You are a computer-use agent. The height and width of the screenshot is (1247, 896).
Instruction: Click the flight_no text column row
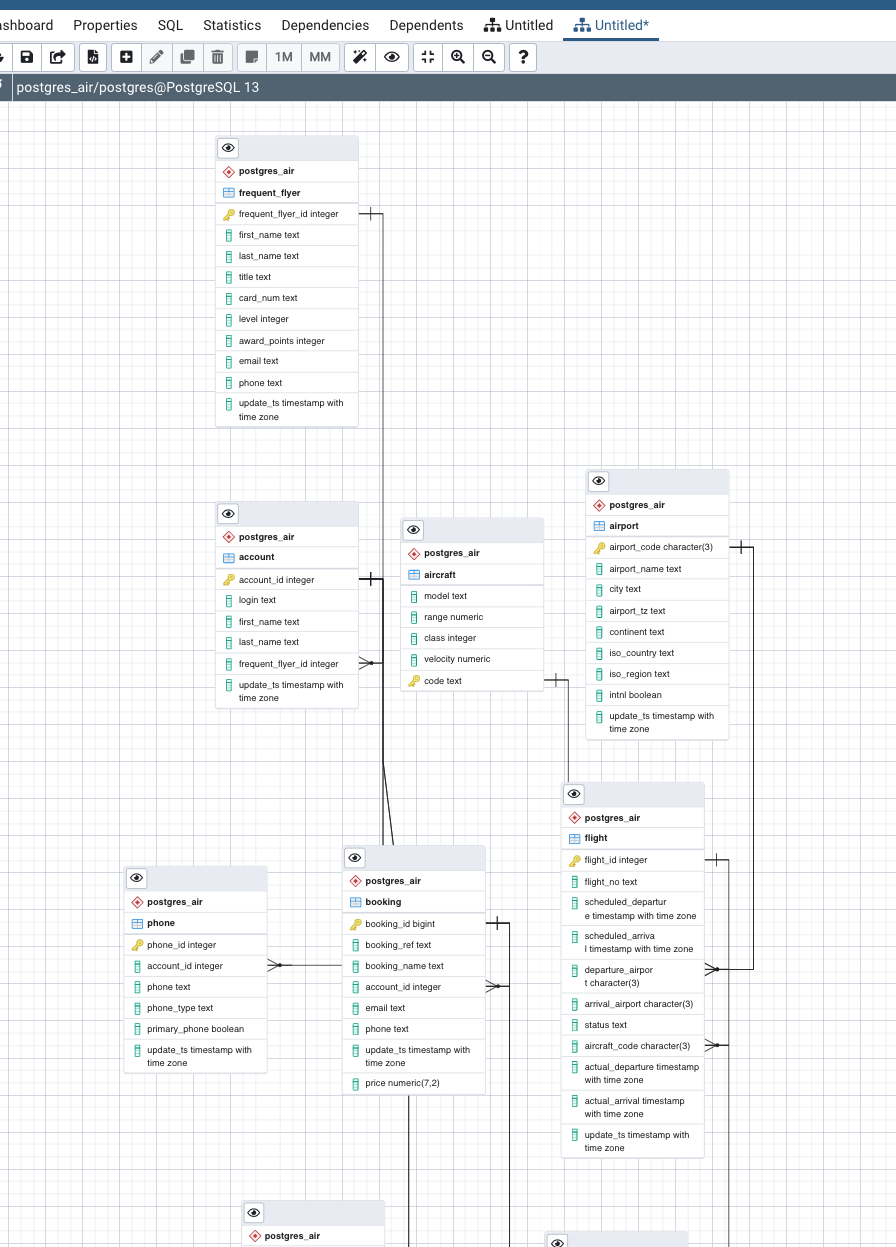[633, 882]
